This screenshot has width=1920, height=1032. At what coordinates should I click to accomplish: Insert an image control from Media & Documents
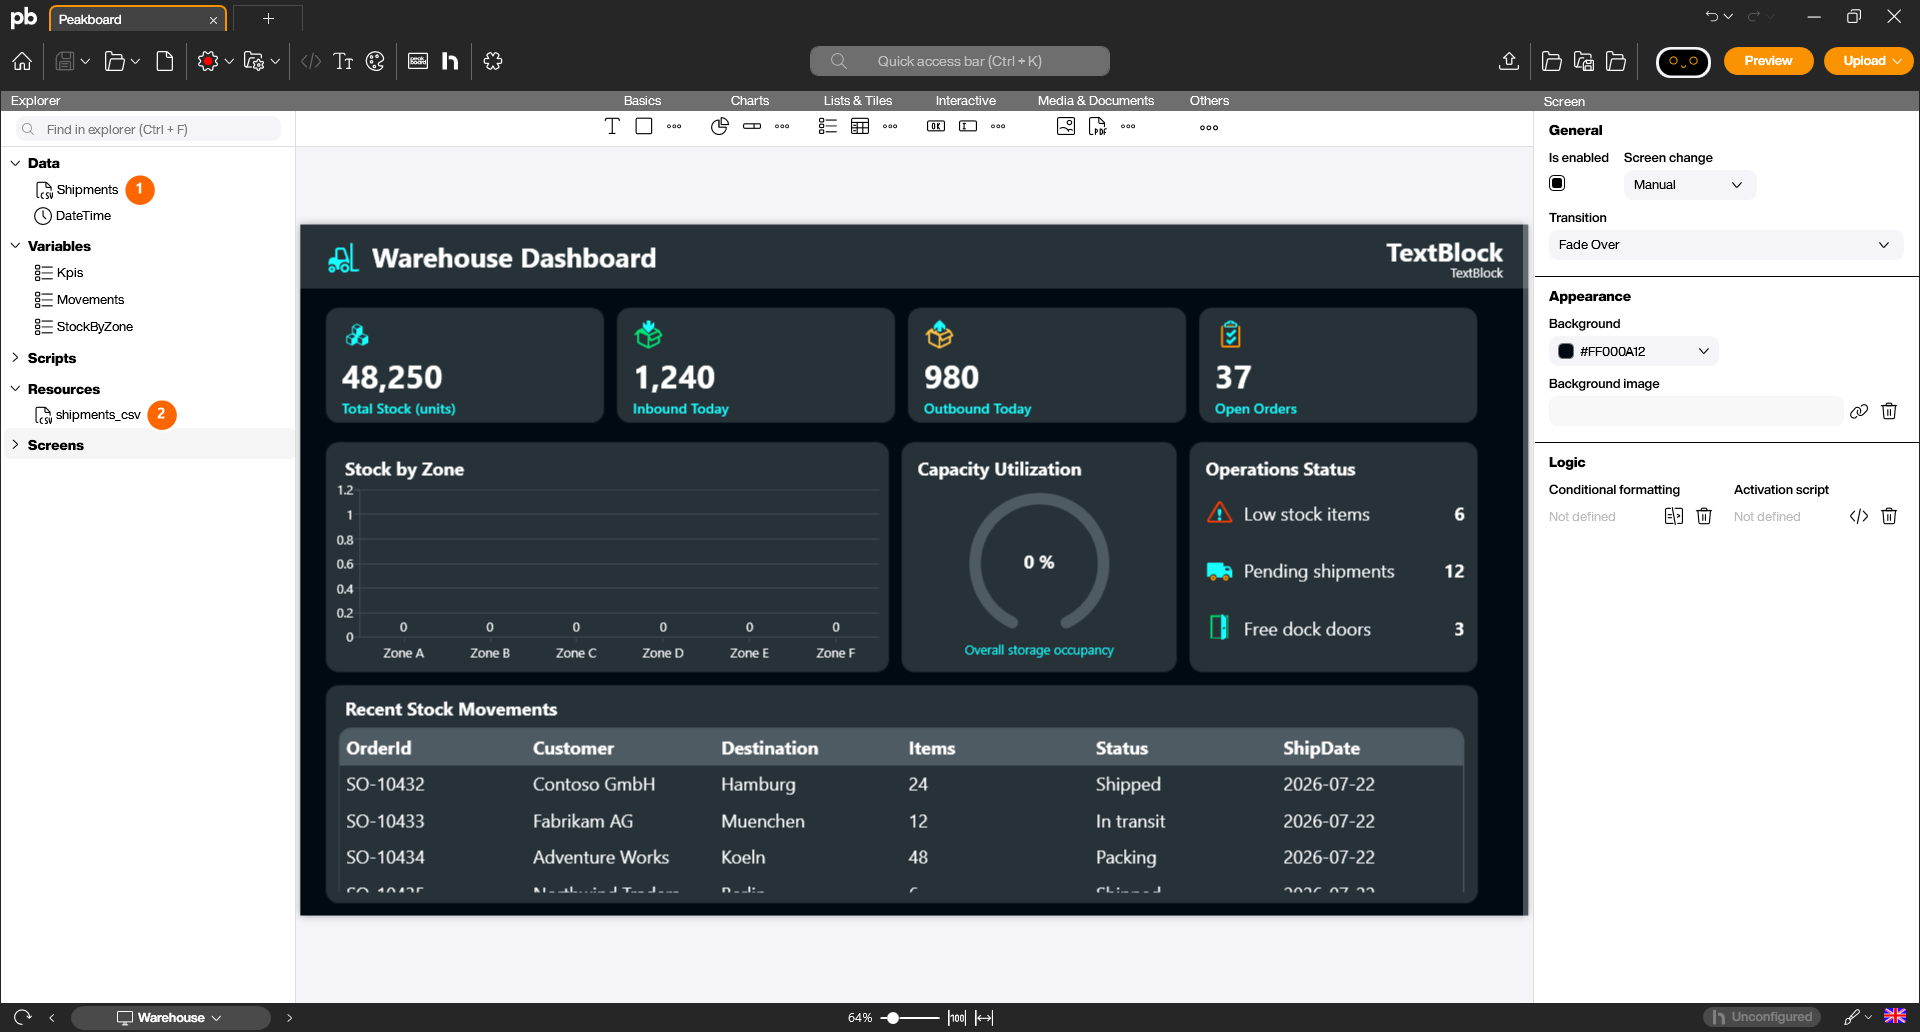1066,126
